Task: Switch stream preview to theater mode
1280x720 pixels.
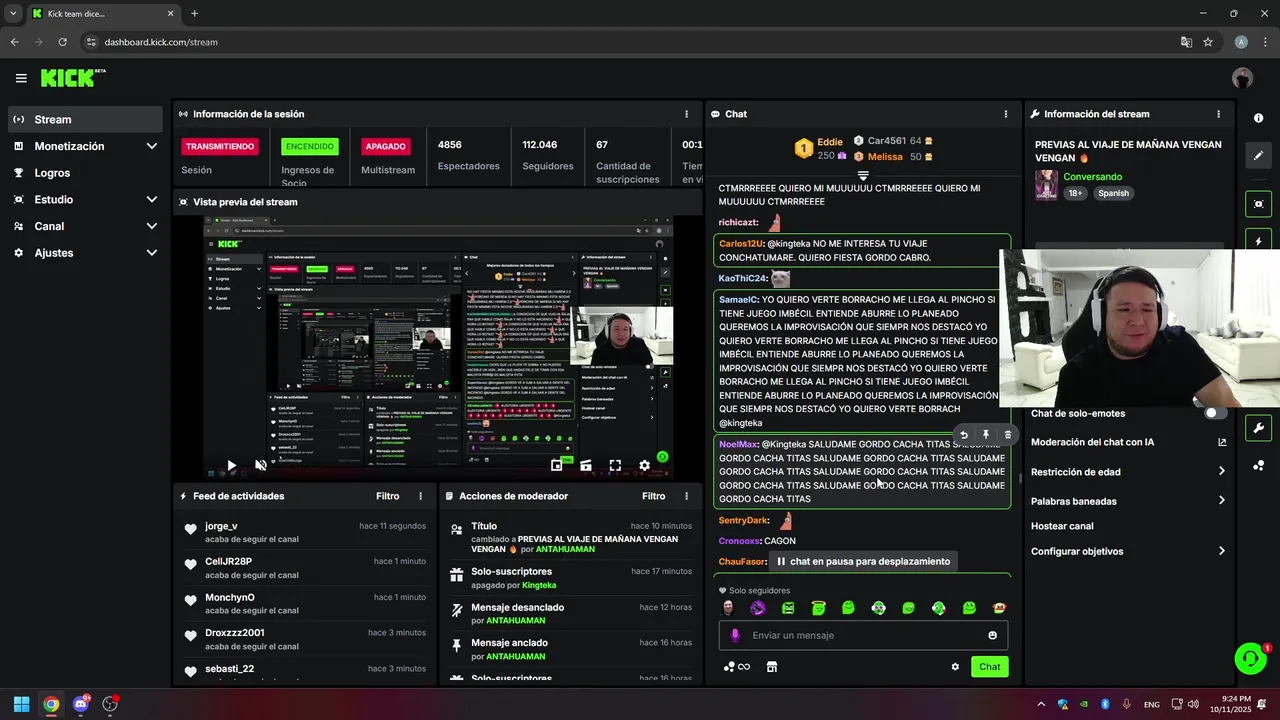Action: coord(586,465)
